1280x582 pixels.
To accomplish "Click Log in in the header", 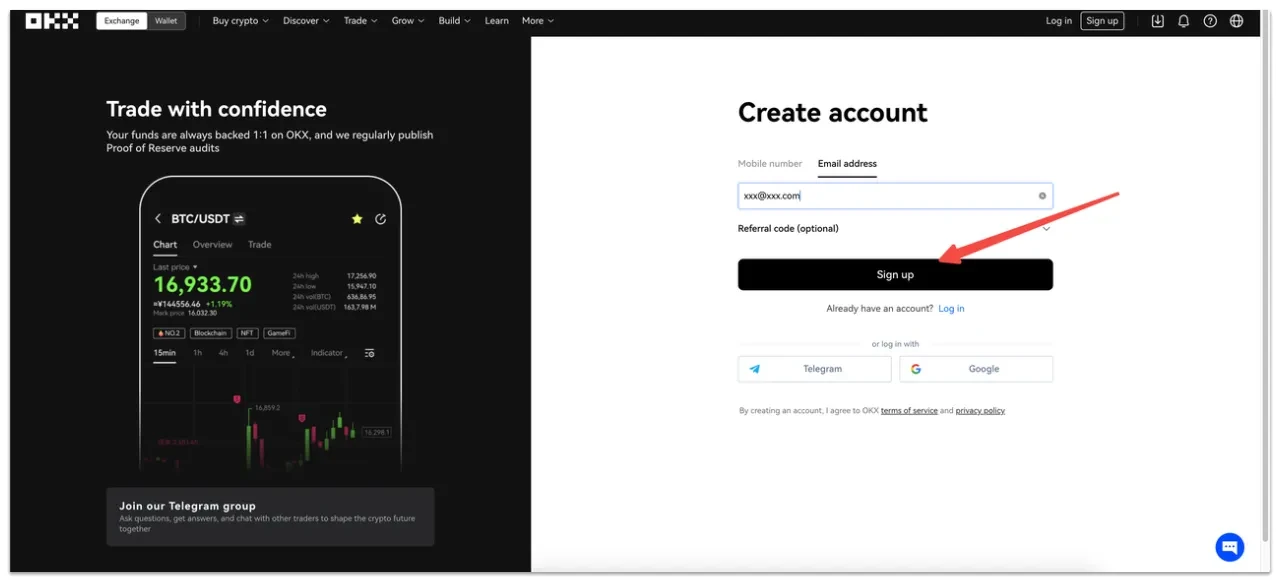I will pos(1059,21).
